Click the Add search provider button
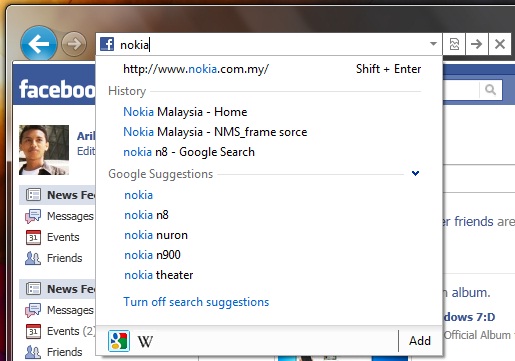The width and height of the screenshot is (515, 361). click(x=420, y=341)
